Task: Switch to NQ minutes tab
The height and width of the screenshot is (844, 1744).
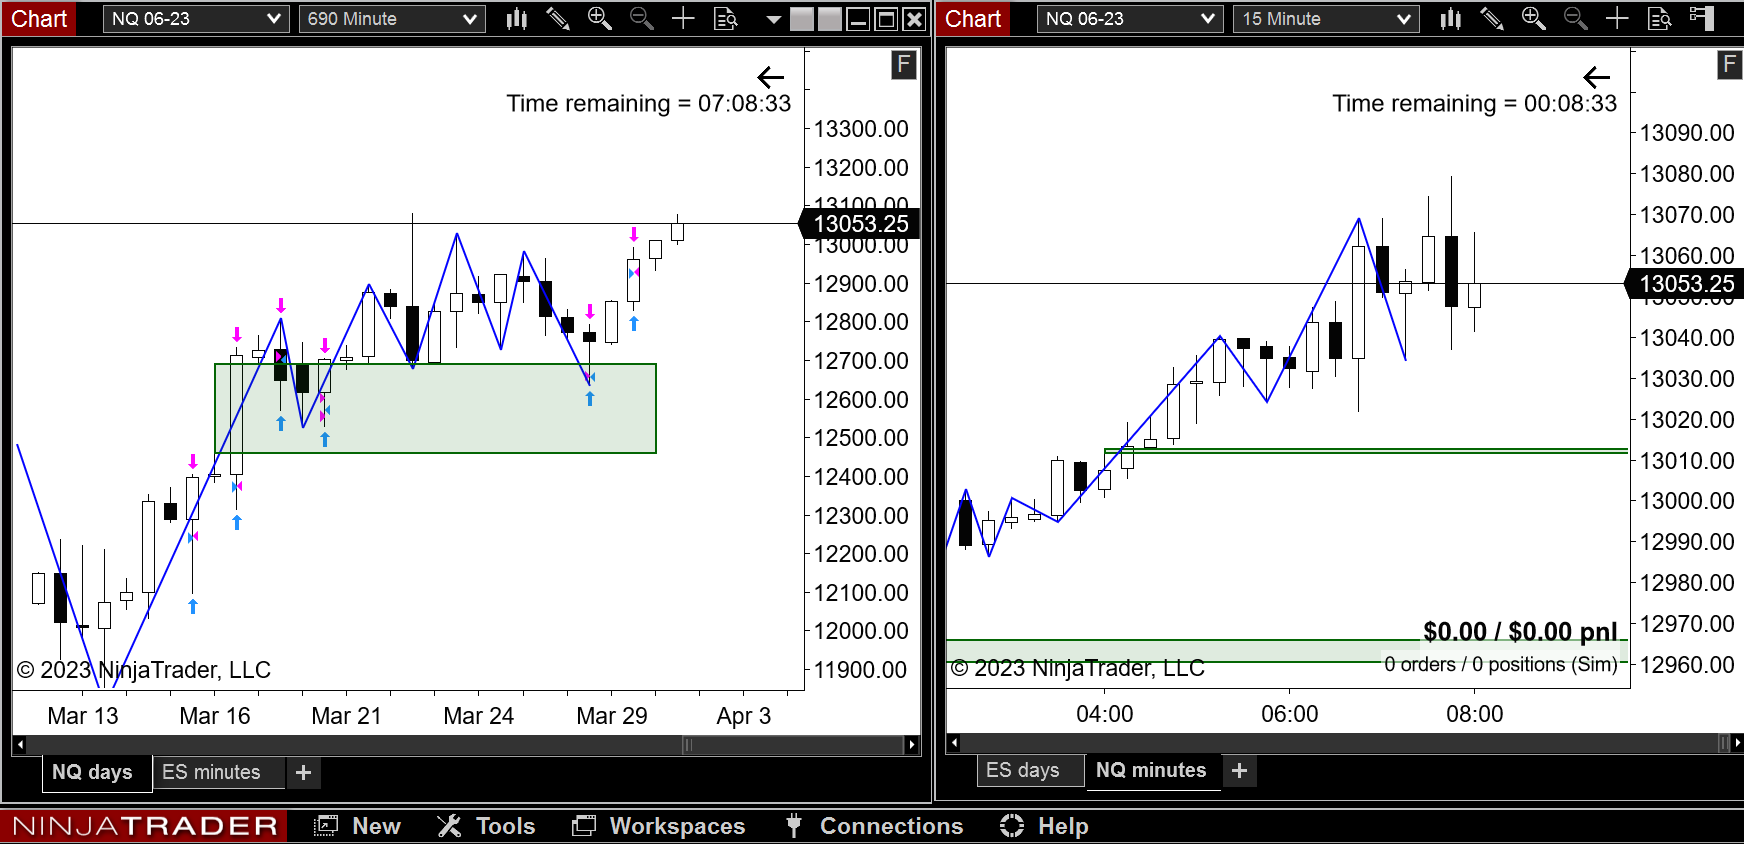Action: tap(1151, 770)
